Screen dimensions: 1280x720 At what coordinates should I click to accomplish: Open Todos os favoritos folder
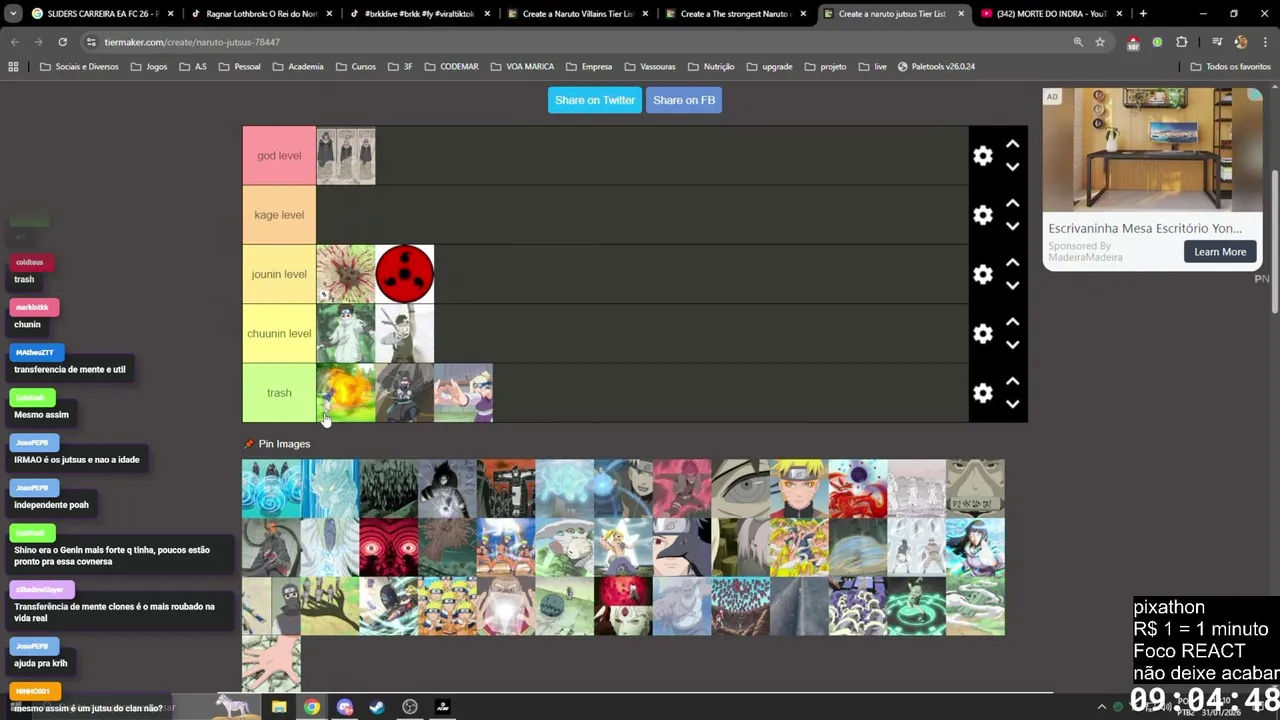click(x=1231, y=67)
